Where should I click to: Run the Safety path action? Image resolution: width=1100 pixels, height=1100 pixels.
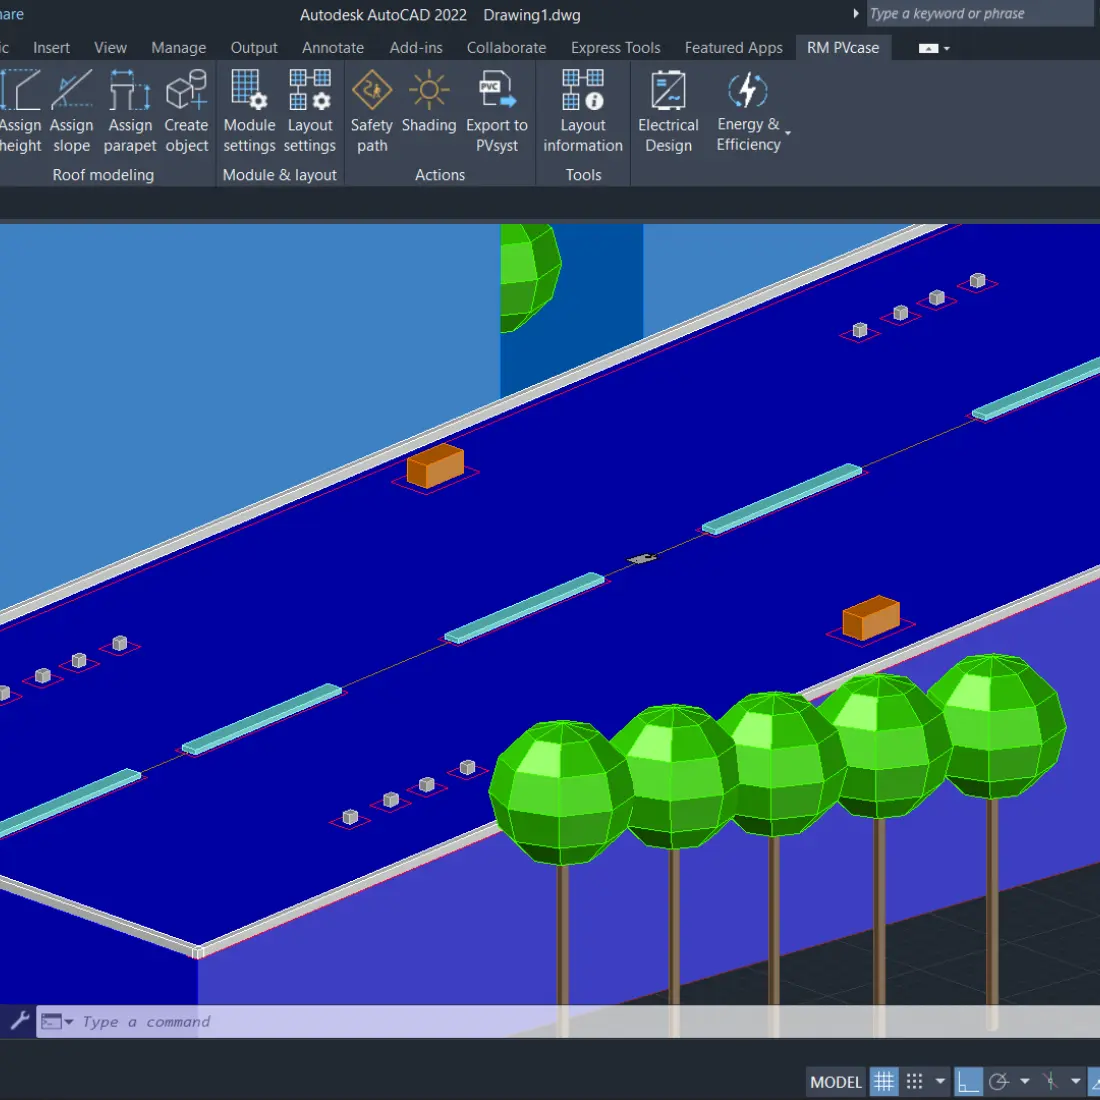tap(372, 111)
